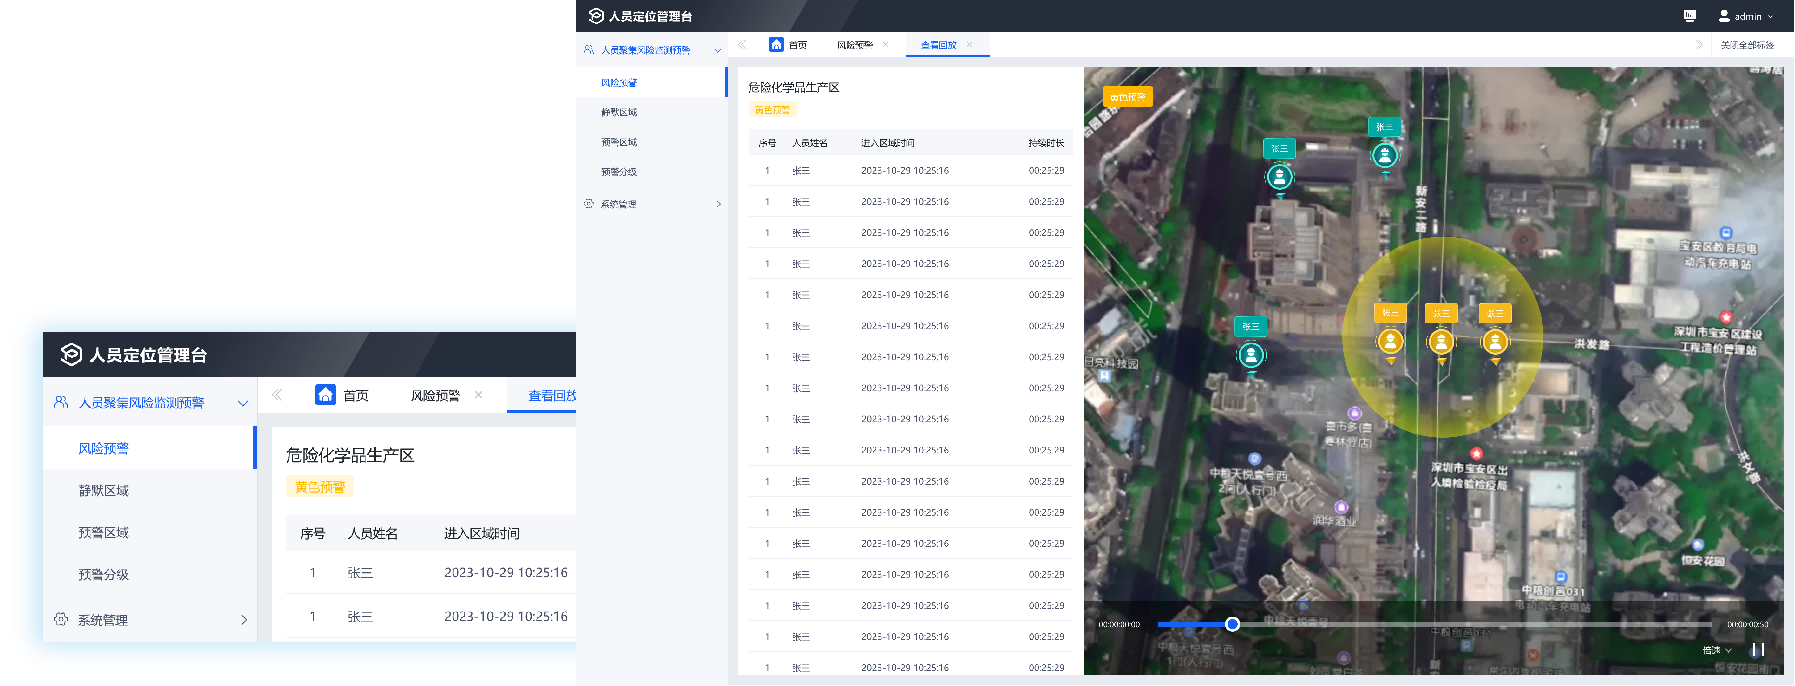Open the 倍速 playback speed dropdown
Screen dimensions: 1795x686
click(1717, 650)
